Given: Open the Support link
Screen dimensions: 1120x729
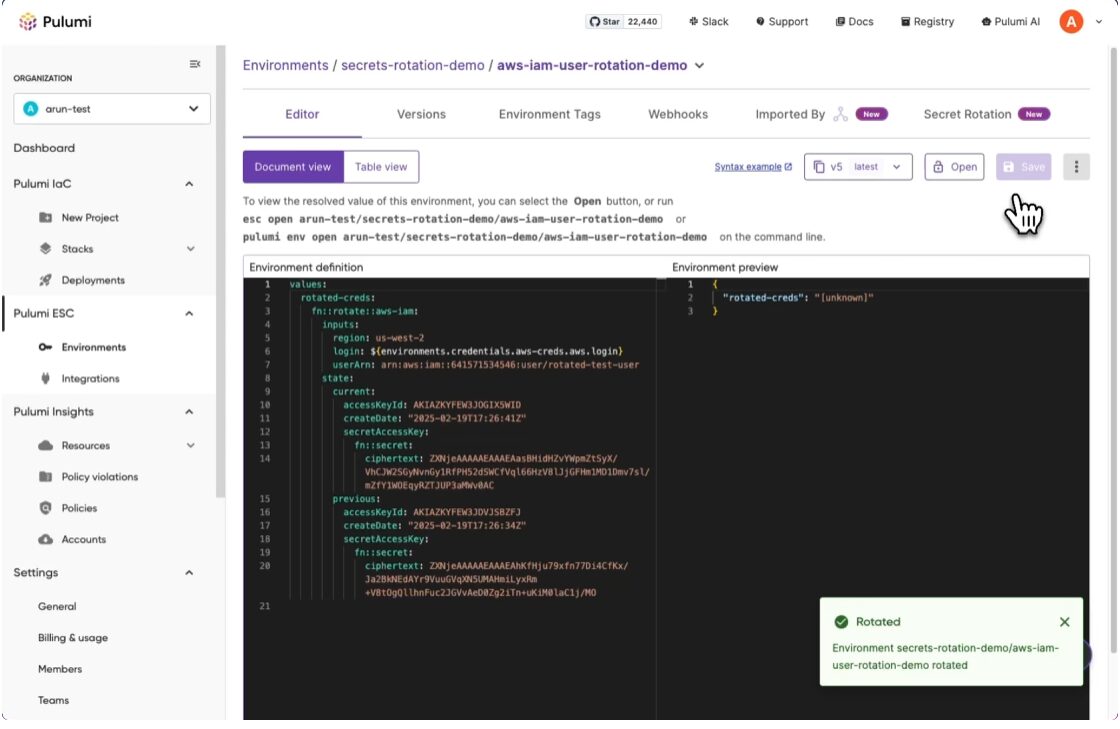Looking at the screenshot, I should (781, 21).
